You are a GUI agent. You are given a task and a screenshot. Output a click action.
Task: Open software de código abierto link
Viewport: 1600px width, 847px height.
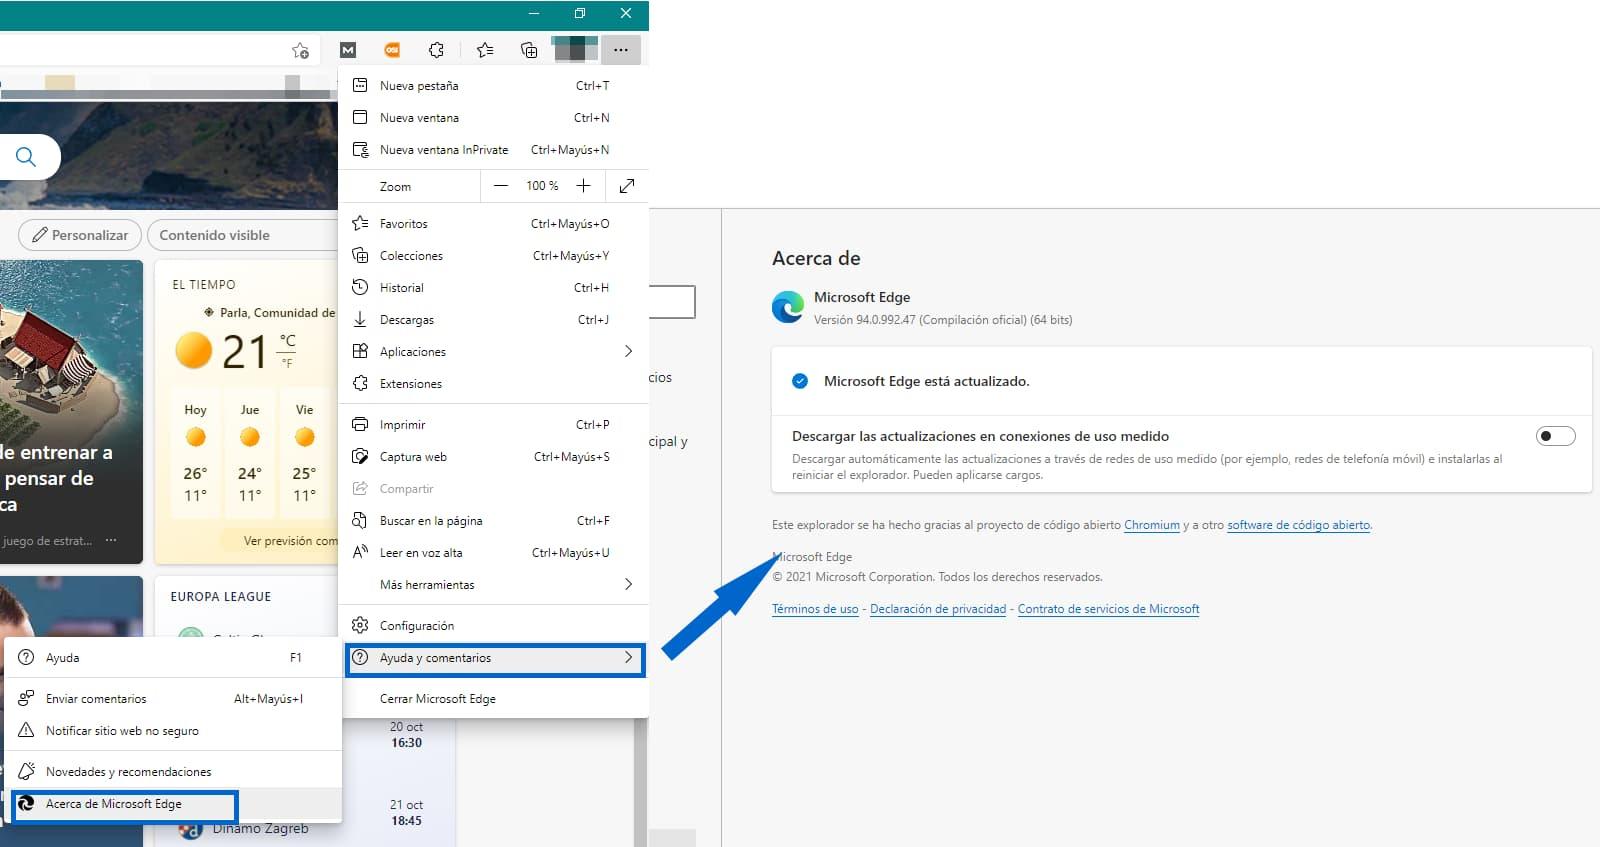(1298, 525)
